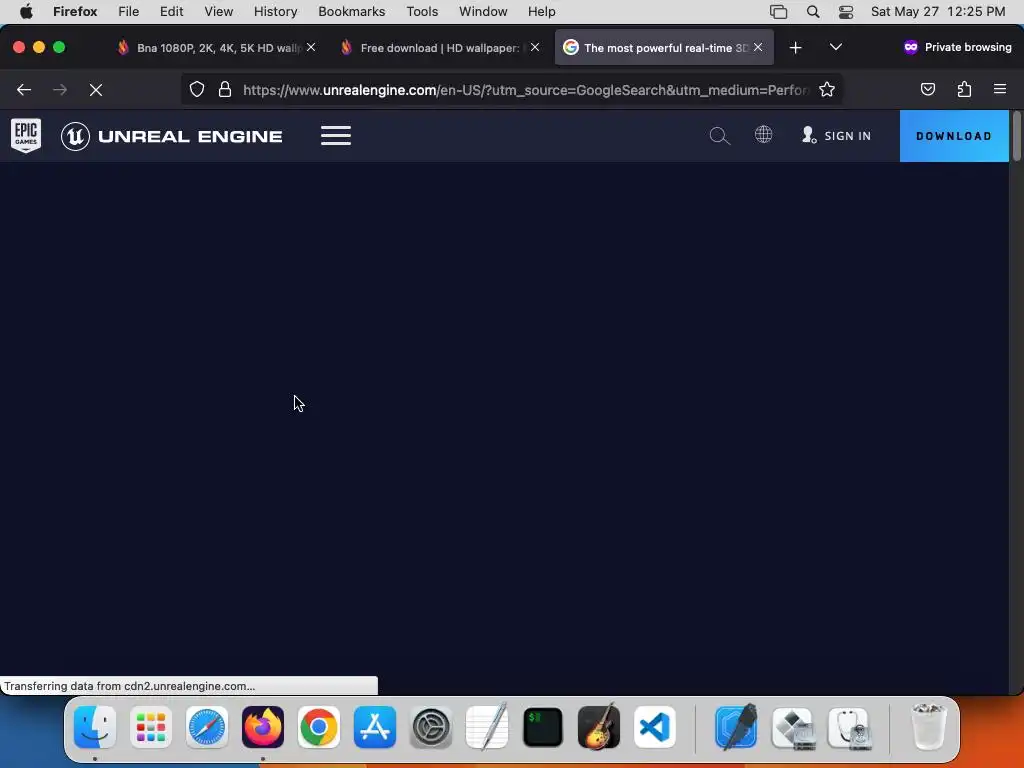The height and width of the screenshot is (768, 1024).
Task: Stop loading the page
Action: tap(96, 89)
